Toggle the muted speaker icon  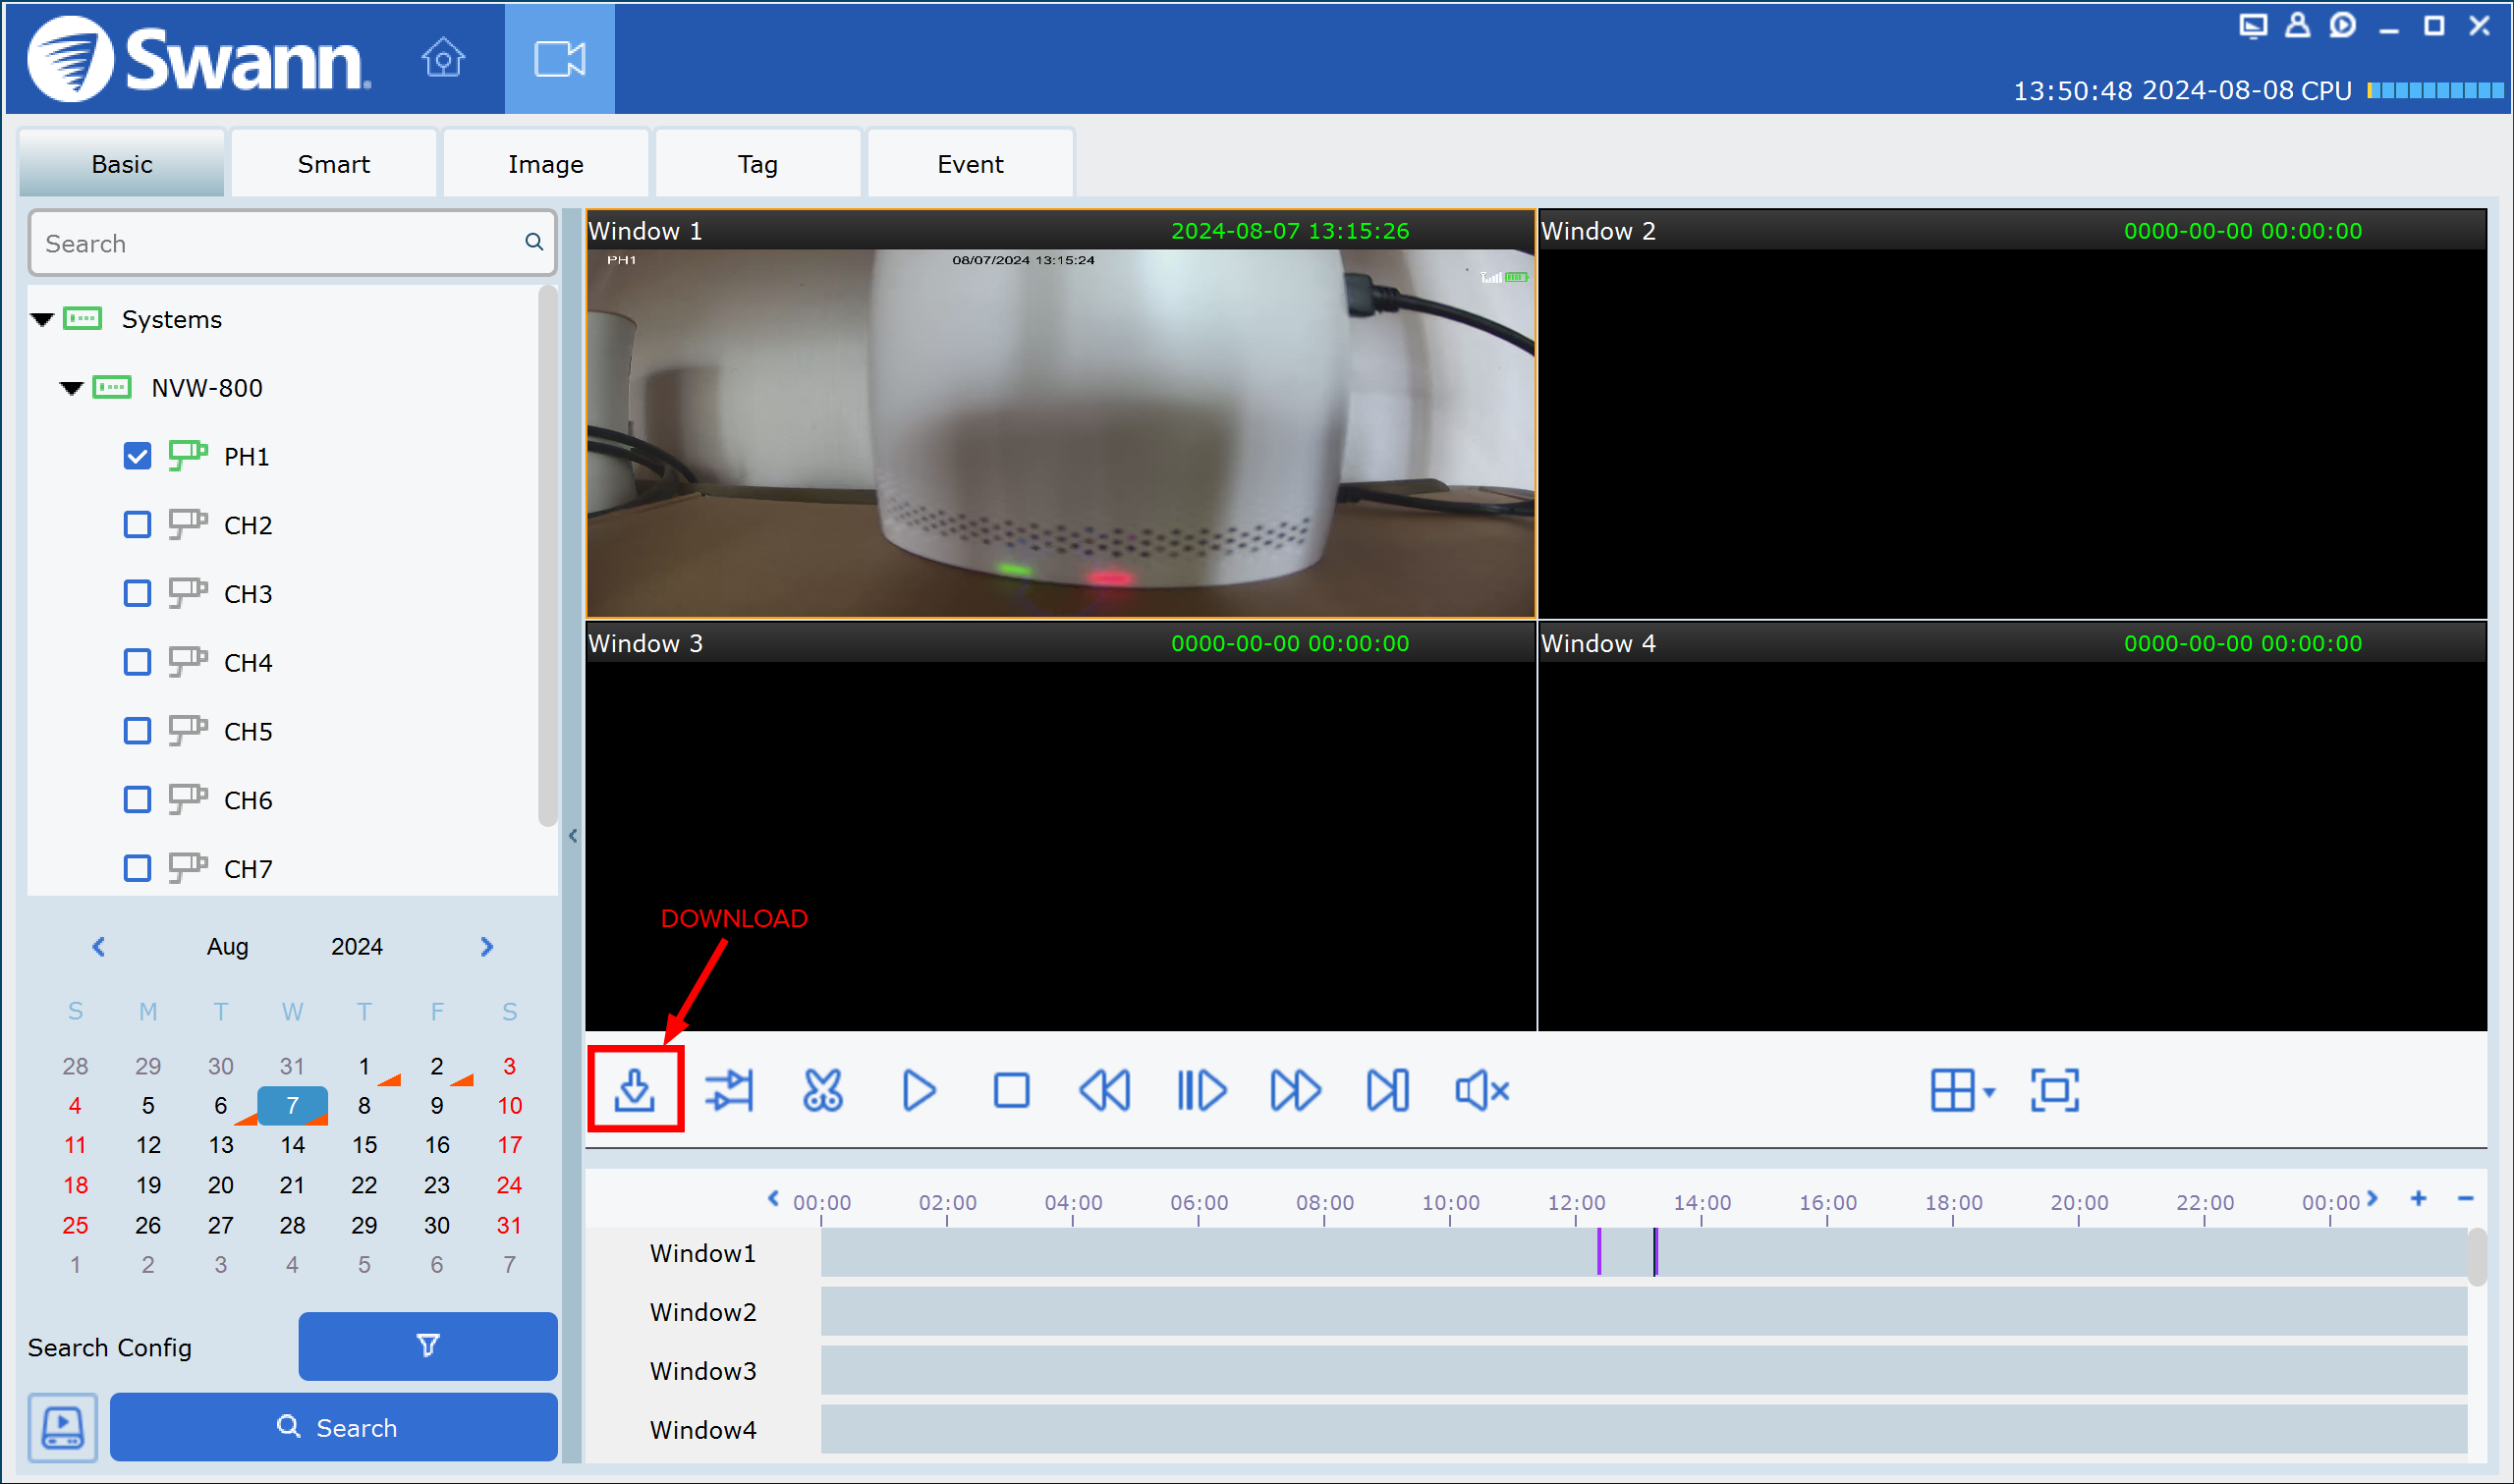[x=1483, y=1090]
